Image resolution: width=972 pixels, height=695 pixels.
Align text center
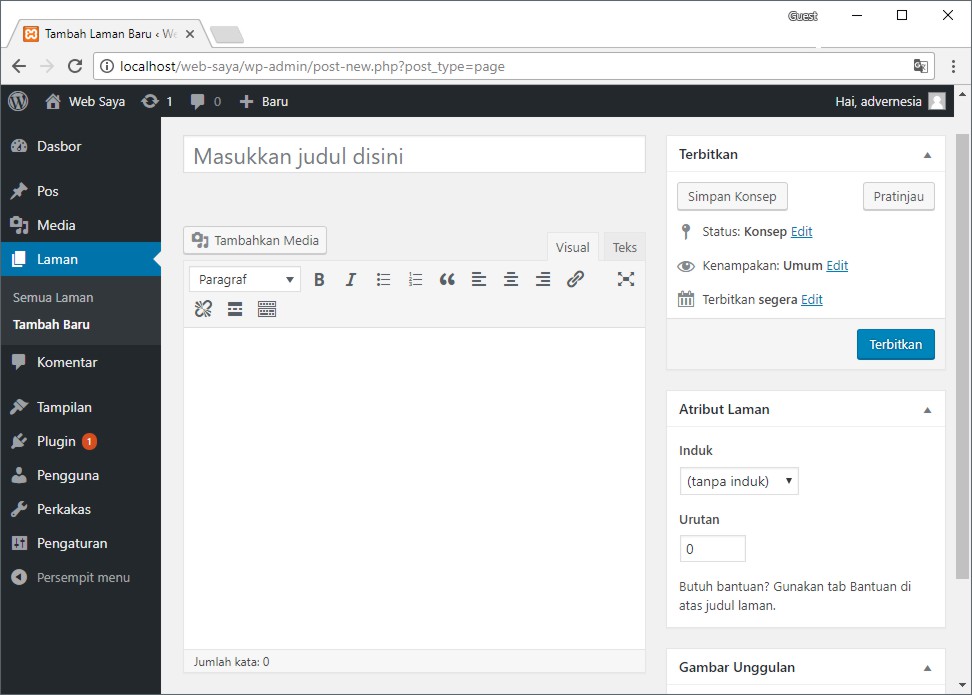tap(511, 280)
